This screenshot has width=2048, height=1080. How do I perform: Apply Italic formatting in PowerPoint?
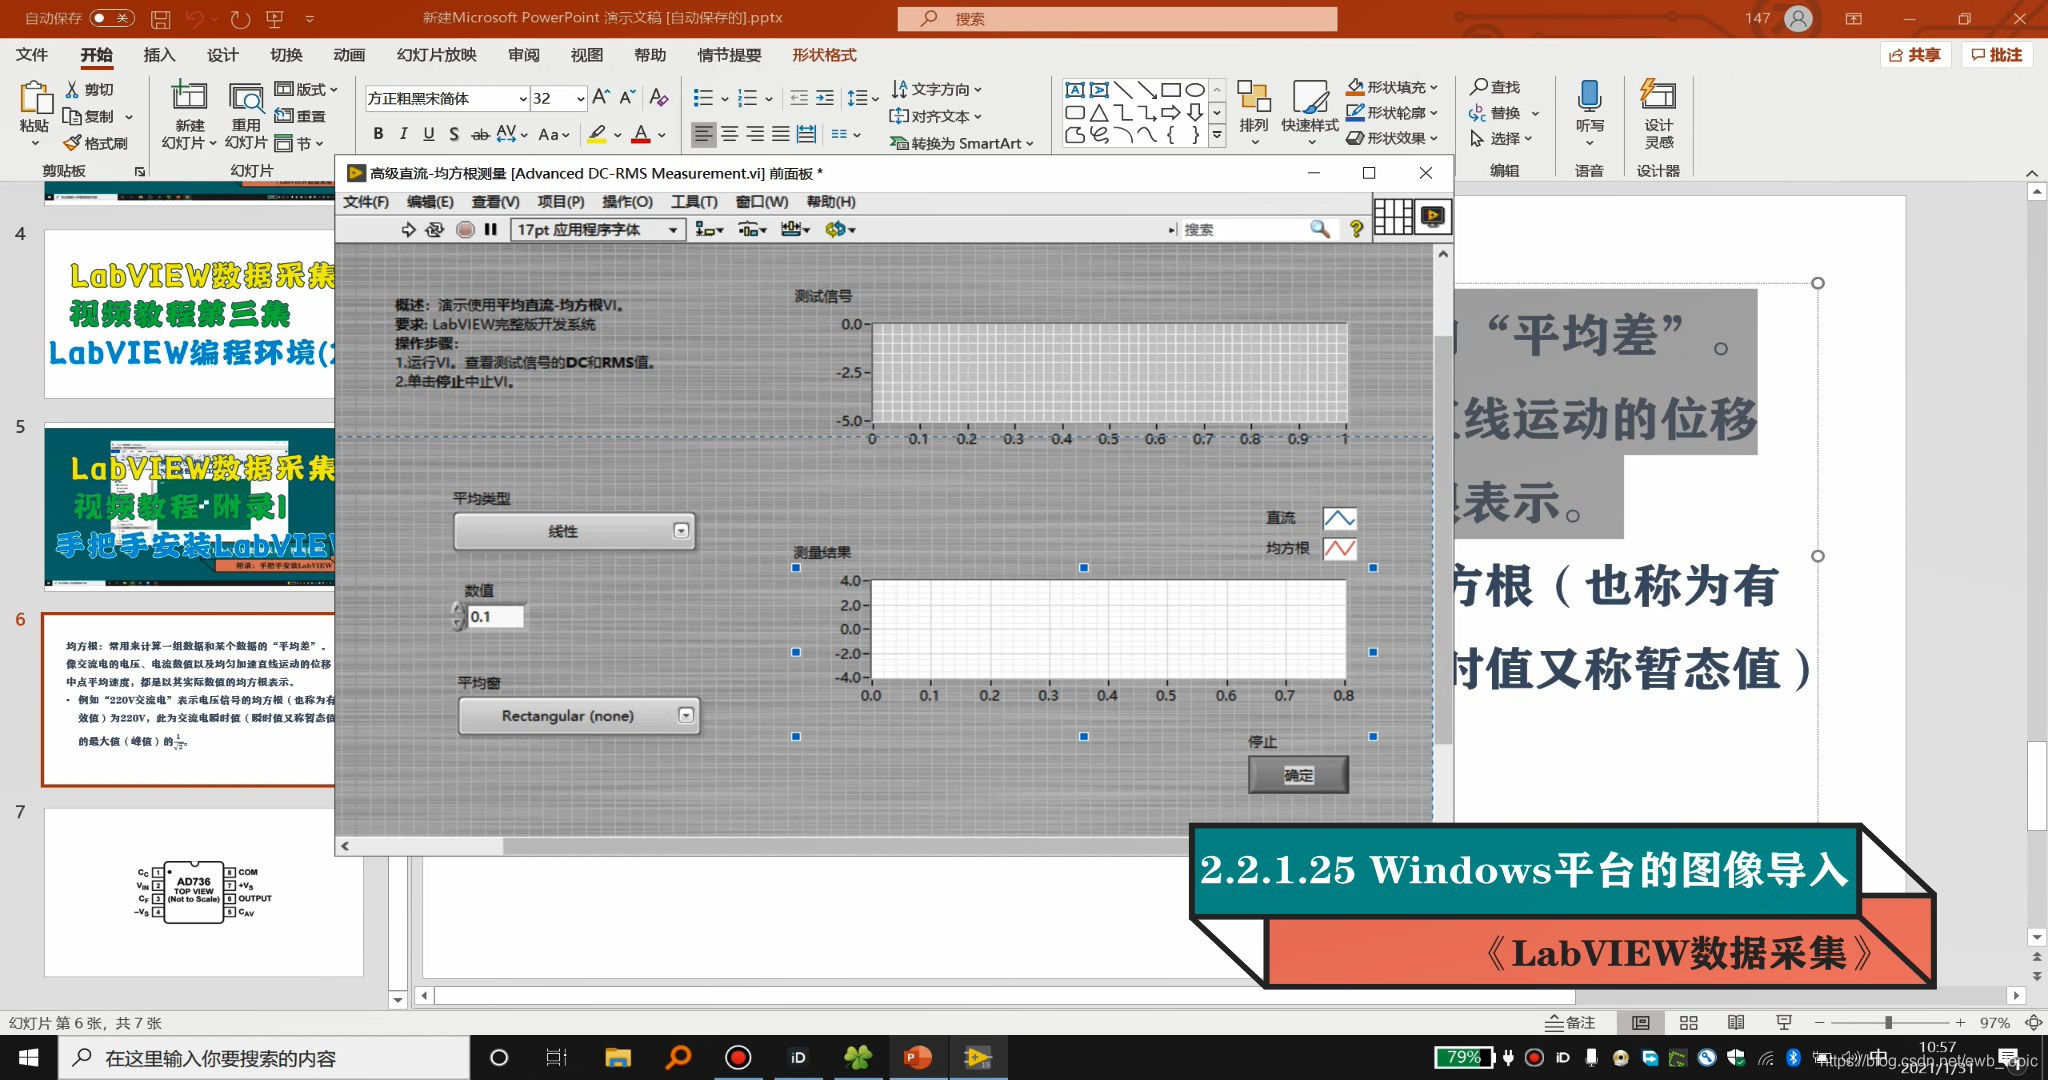click(x=403, y=133)
